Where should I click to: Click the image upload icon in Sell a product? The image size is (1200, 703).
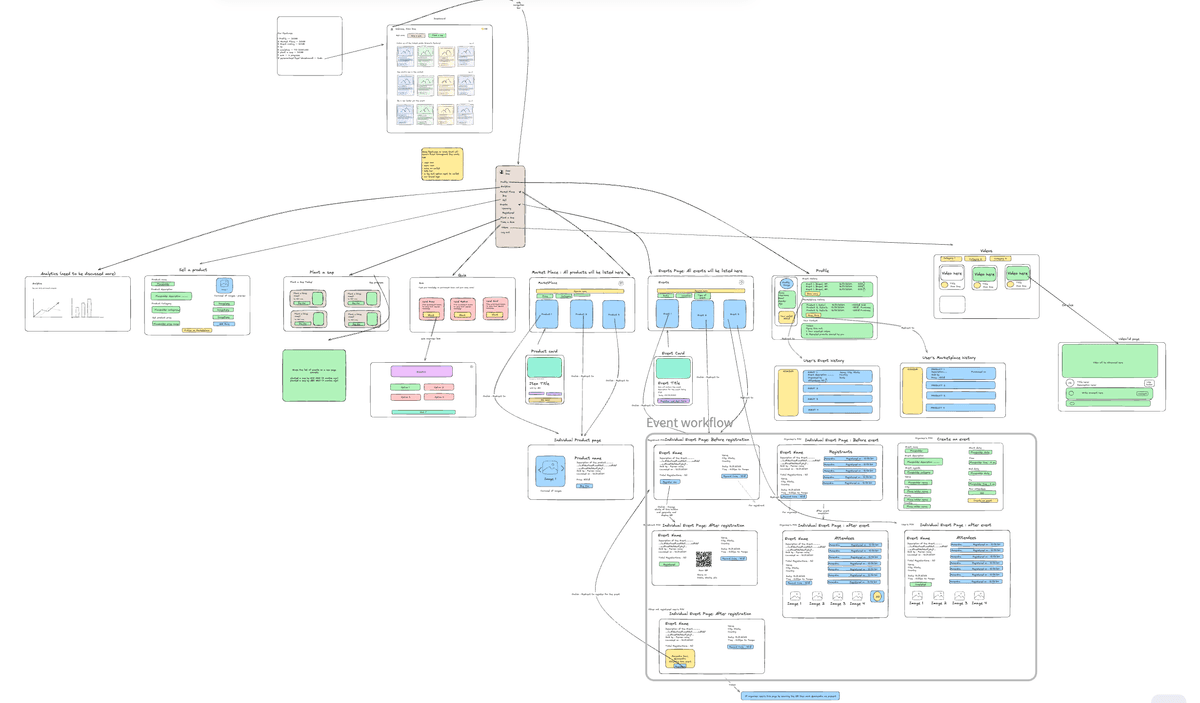[224, 285]
